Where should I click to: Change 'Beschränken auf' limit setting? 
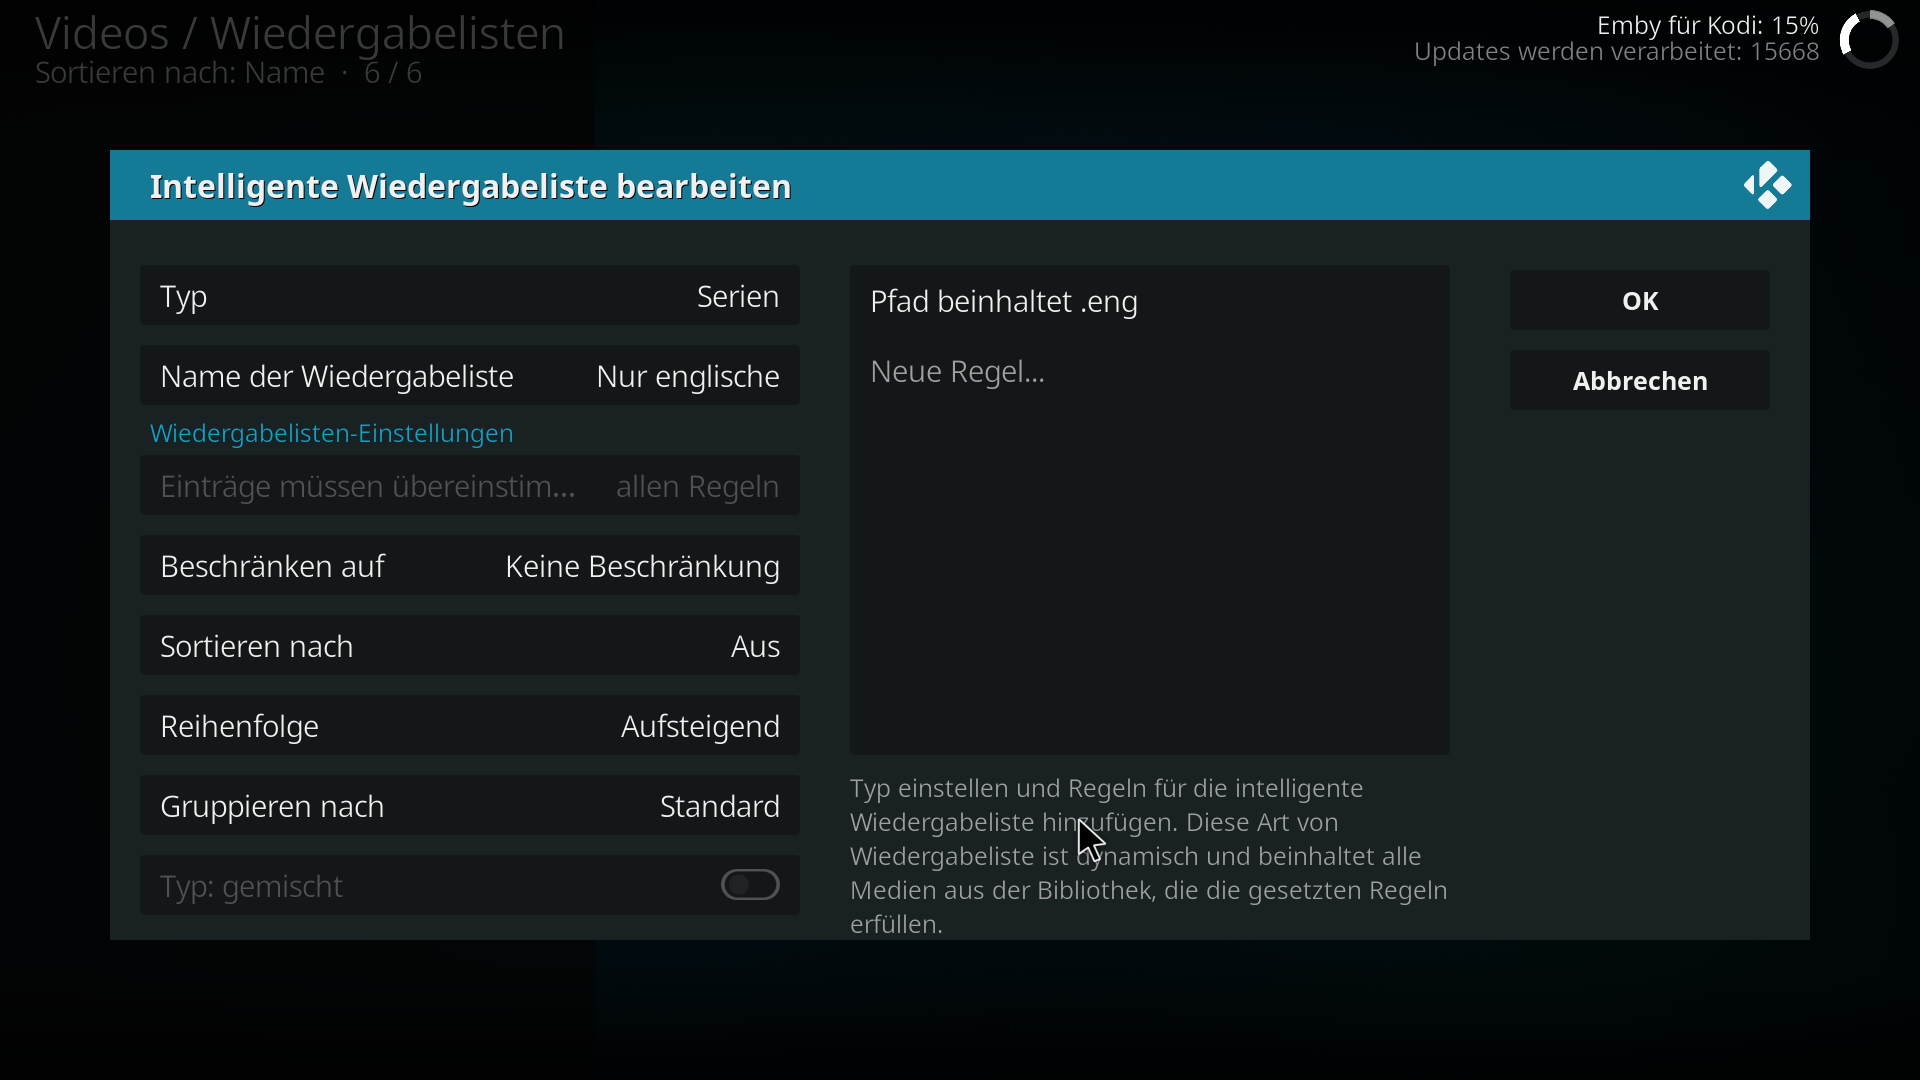tap(469, 566)
